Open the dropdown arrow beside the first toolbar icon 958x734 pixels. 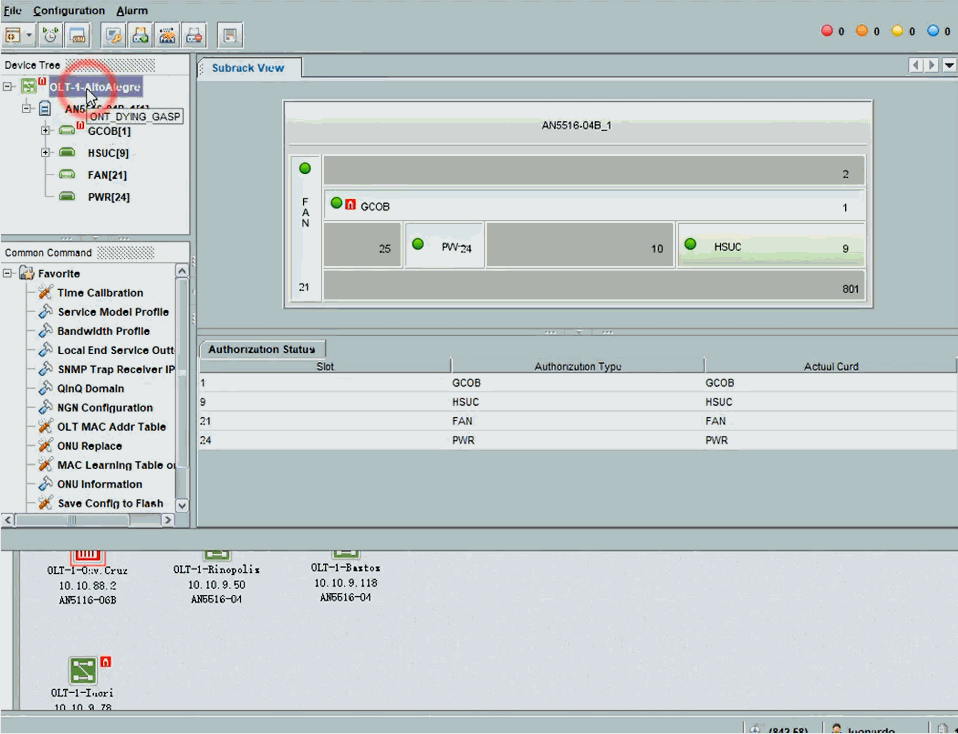[x=29, y=35]
